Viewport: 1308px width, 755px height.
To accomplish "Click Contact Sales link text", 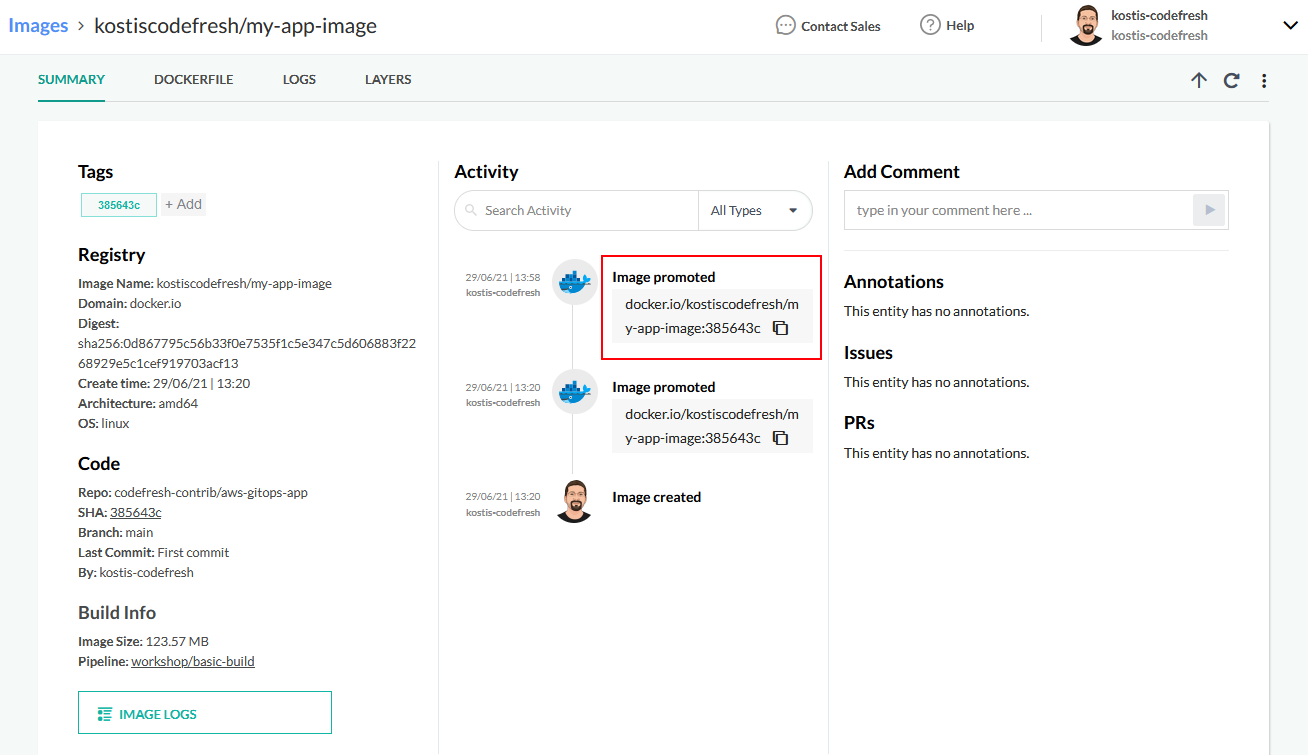I will (x=841, y=26).
